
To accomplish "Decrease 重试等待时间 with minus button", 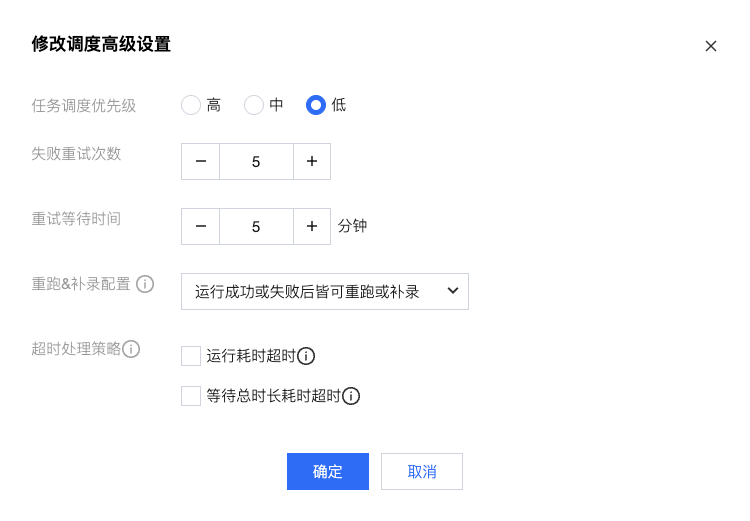I will point(201,226).
